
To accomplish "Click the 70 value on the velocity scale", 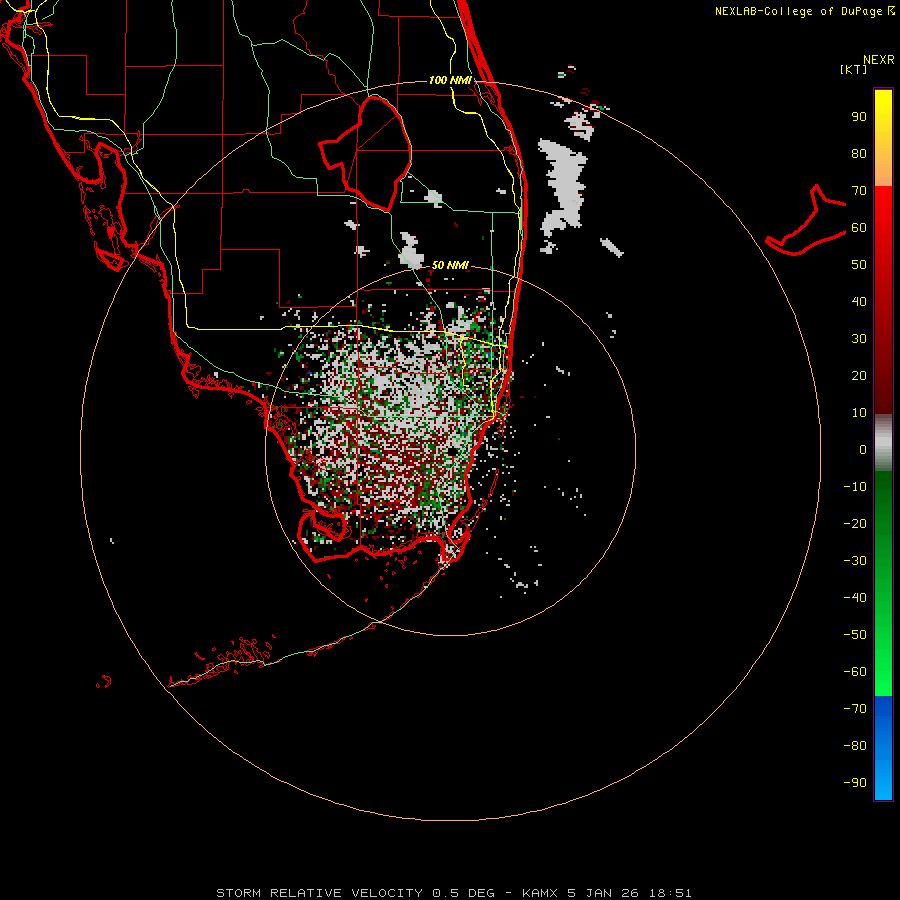I will [x=859, y=191].
